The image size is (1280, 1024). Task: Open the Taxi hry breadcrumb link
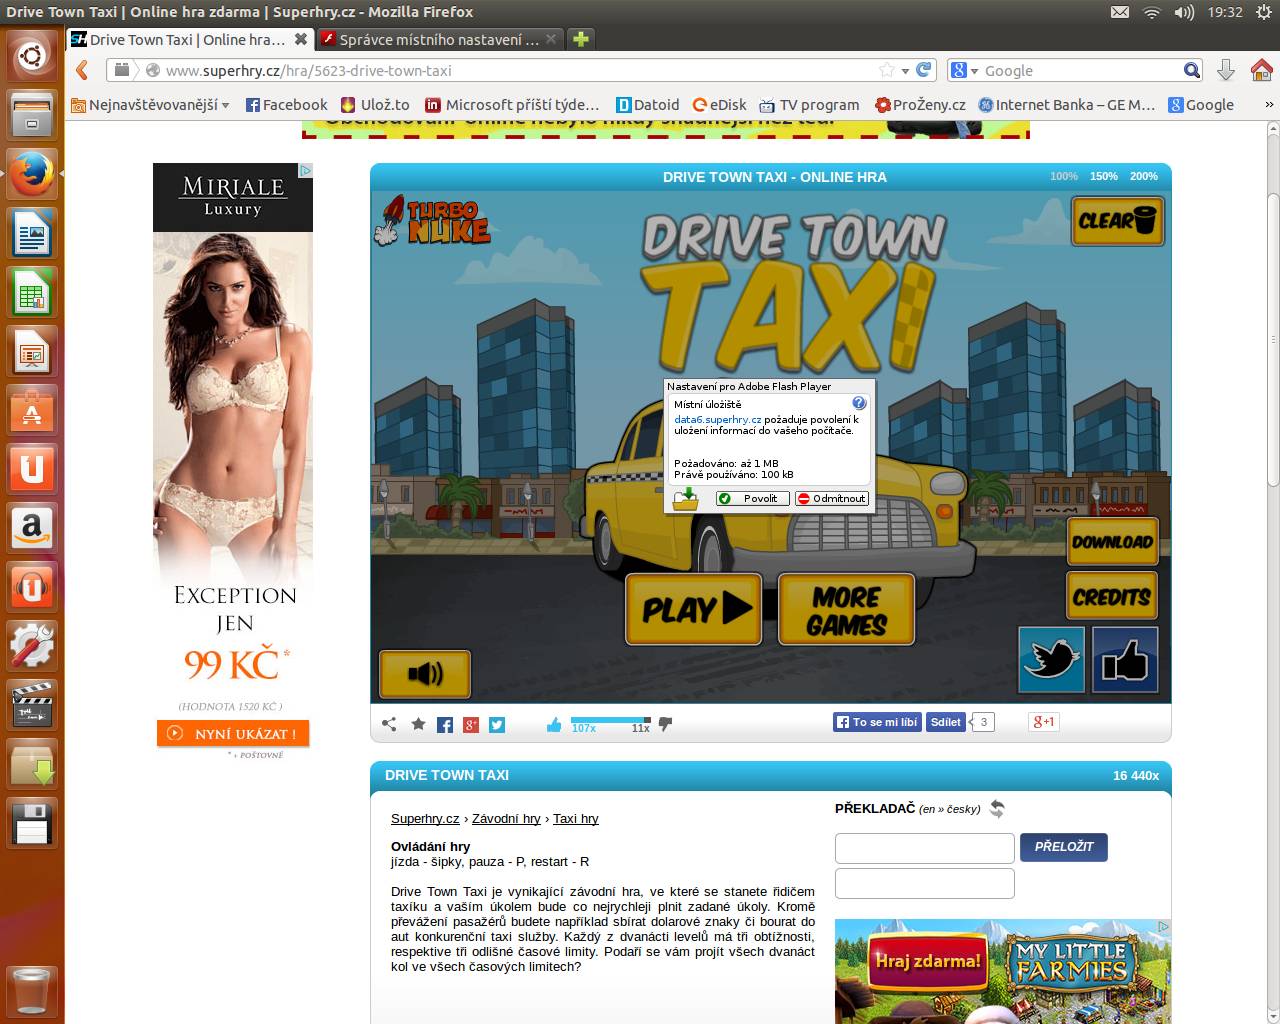pyautogui.click(x=576, y=818)
